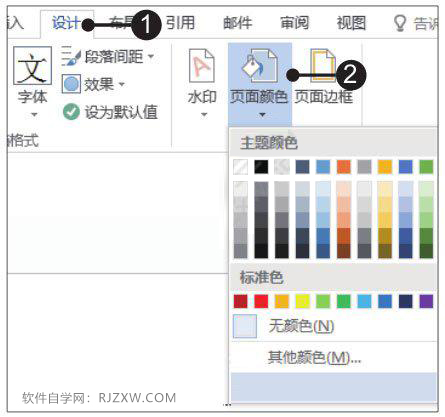Viewport: 445px width, 417px height.
Task: Open 其他颜色(M)... dialog entry
Action: tap(334, 358)
